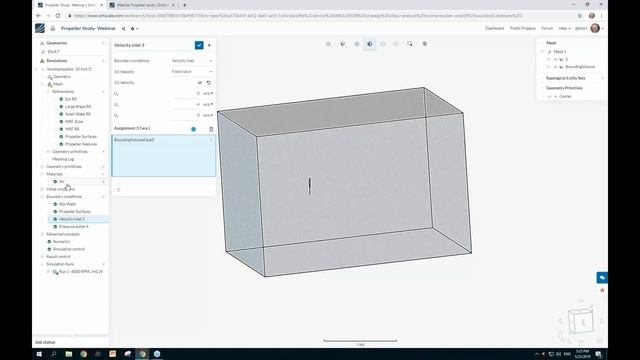This screenshot has width=640, height=360.
Task: Select the Mesh item in simulation tree
Action: point(58,84)
